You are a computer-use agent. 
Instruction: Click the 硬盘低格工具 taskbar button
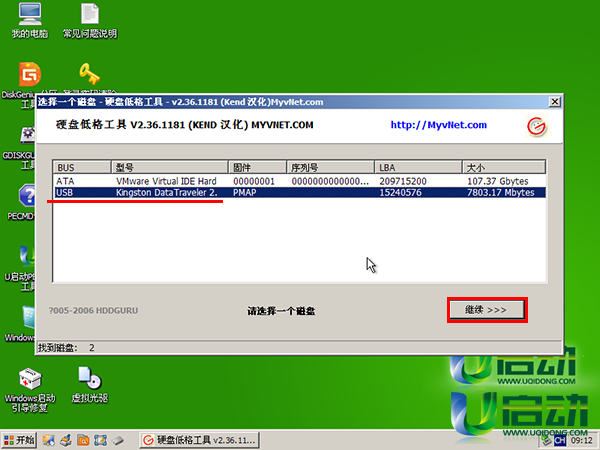point(199,440)
